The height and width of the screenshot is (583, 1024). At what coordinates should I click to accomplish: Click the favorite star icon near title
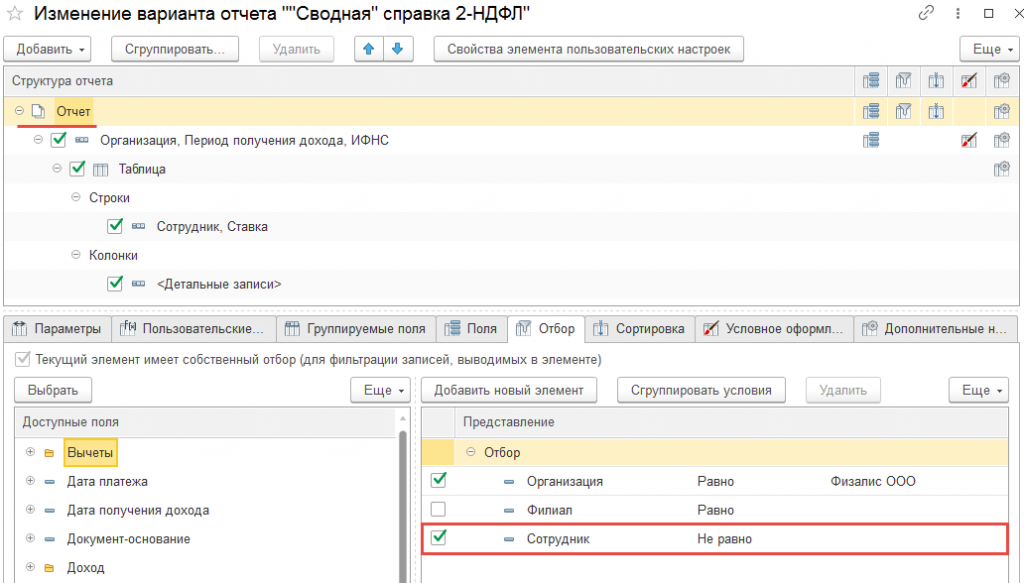point(14,14)
